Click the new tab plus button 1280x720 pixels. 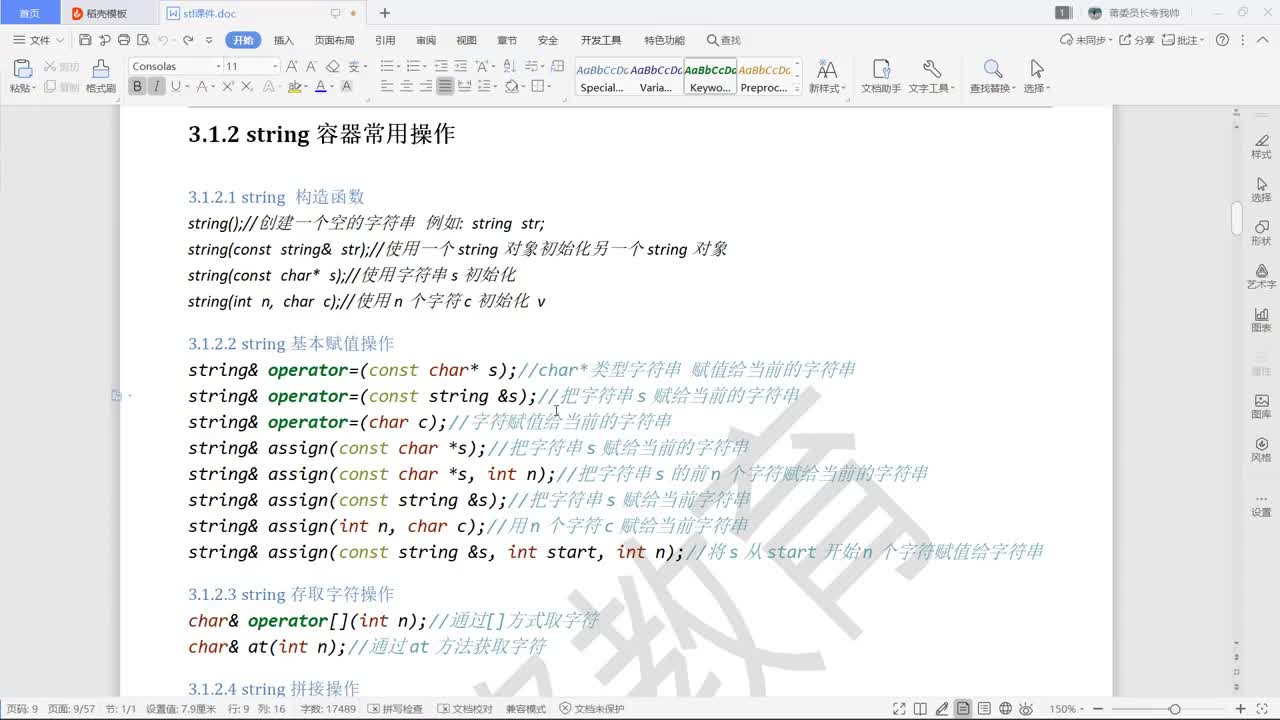coord(384,13)
